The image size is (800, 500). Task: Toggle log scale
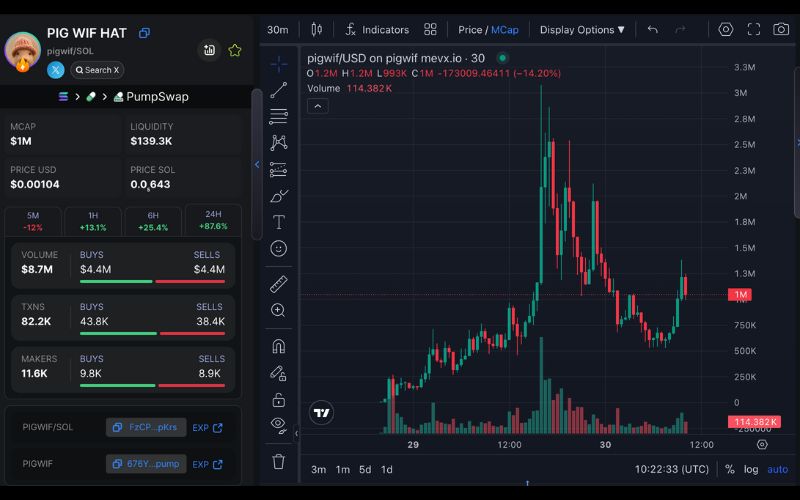751,469
